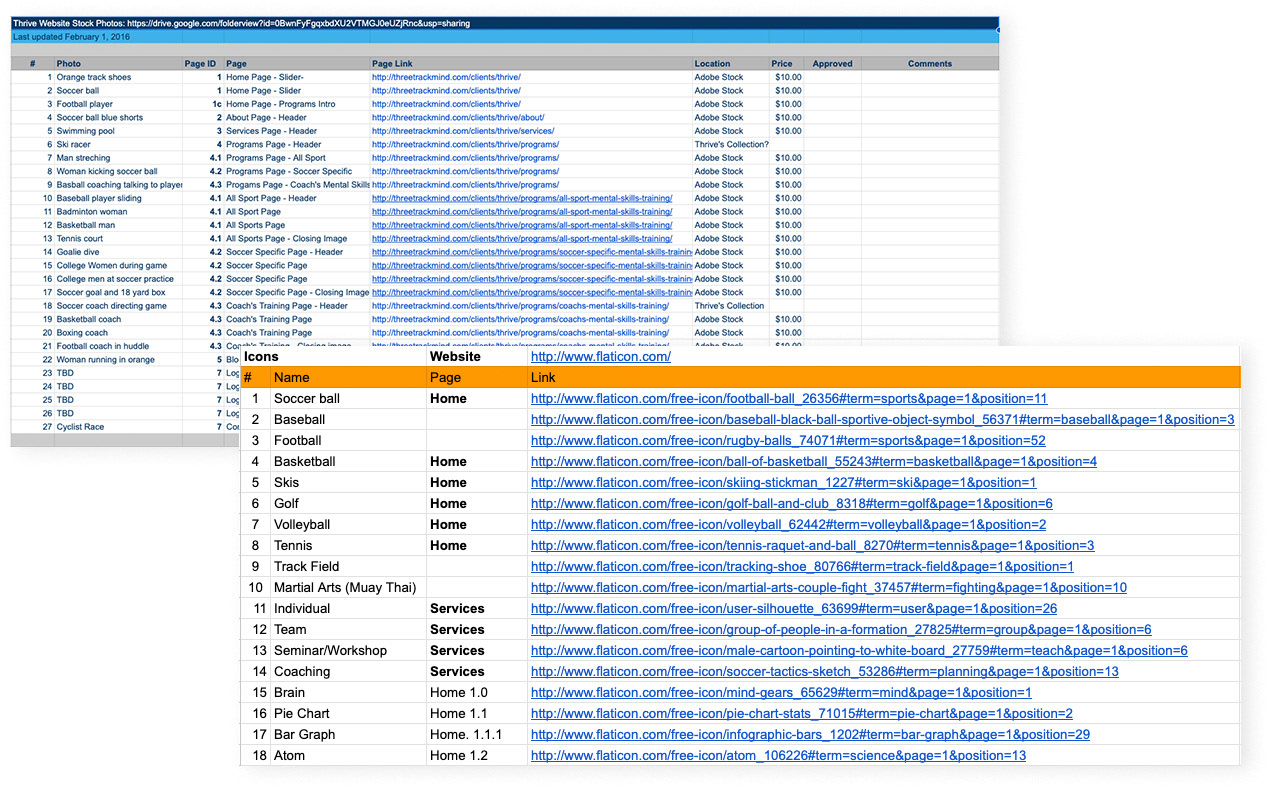Open the tennis-raquet-and-ball icon link

[812, 545]
